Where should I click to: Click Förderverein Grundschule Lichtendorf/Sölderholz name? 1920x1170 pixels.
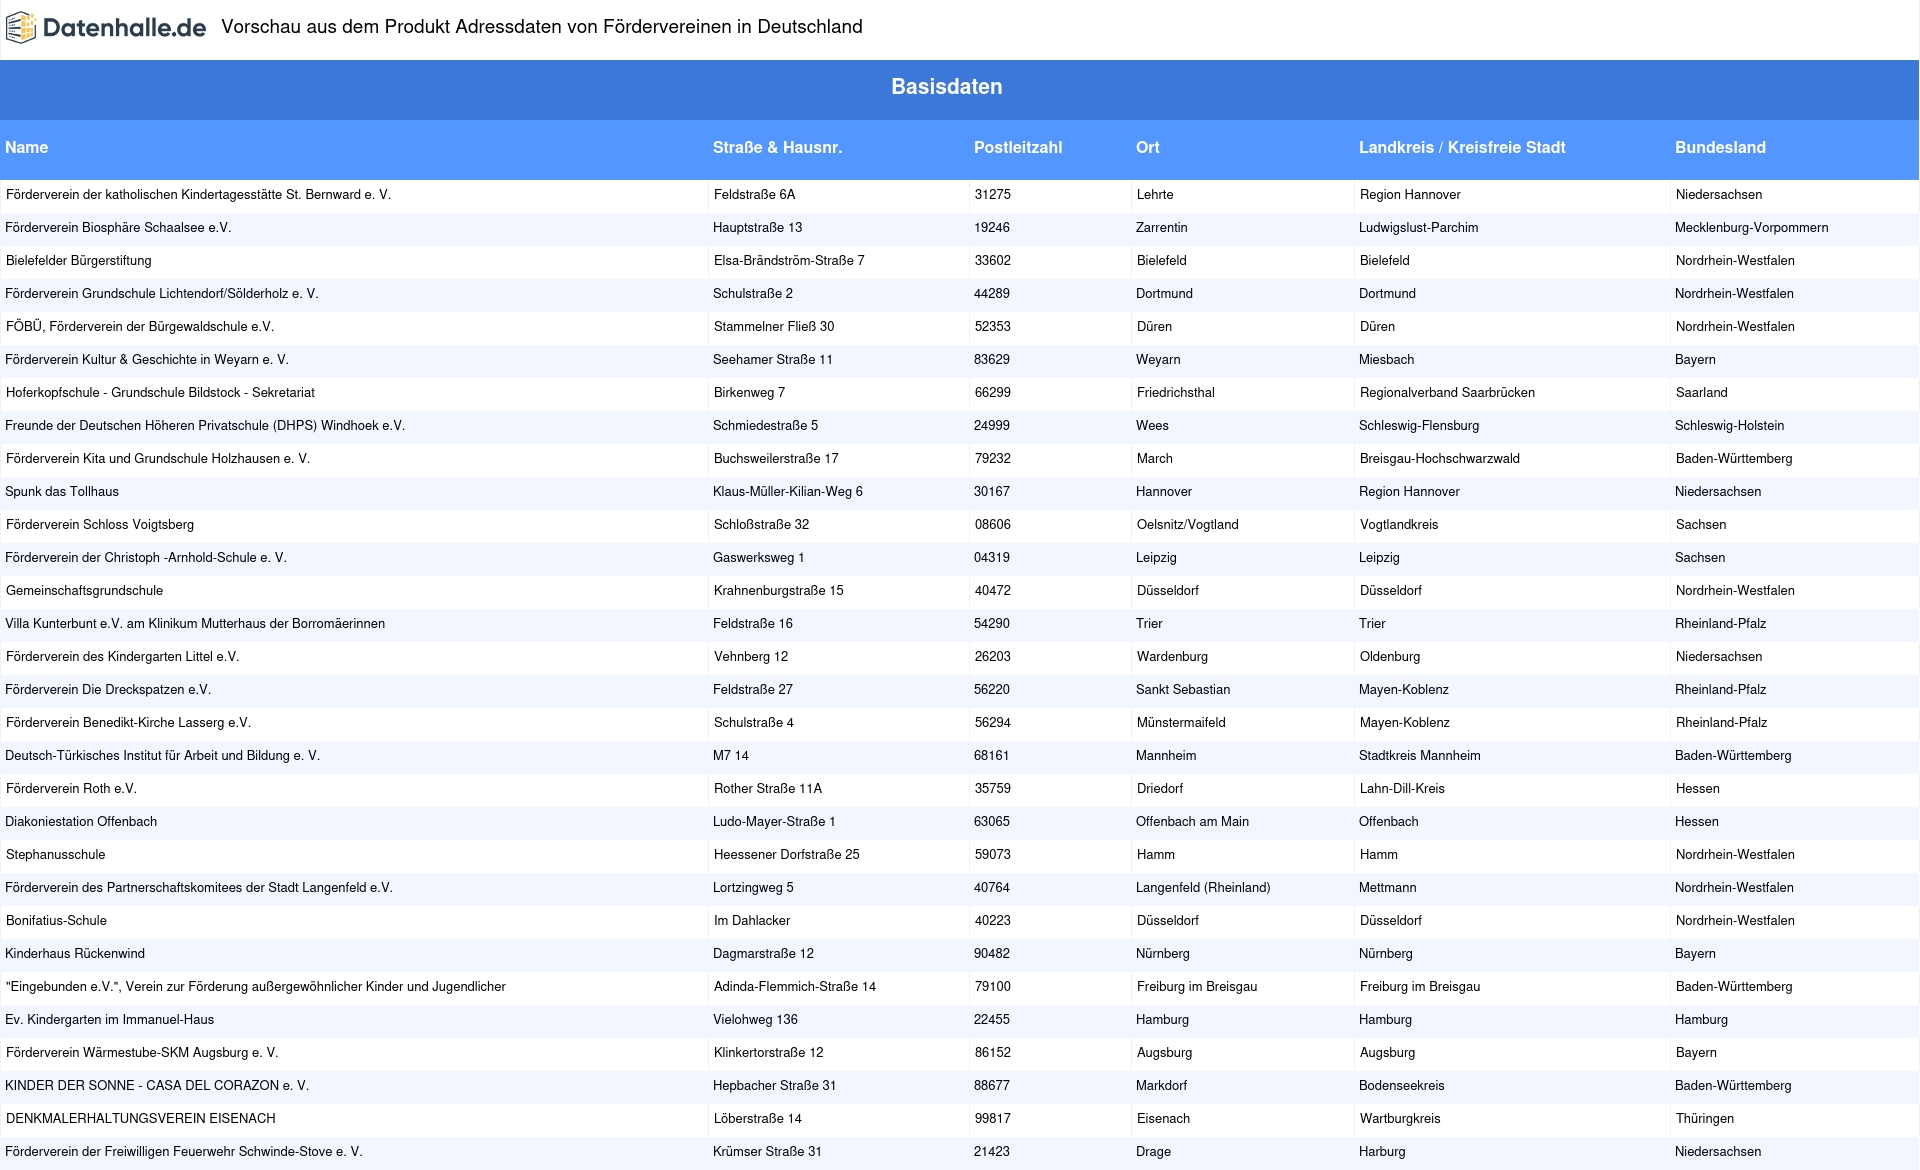(161, 294)
